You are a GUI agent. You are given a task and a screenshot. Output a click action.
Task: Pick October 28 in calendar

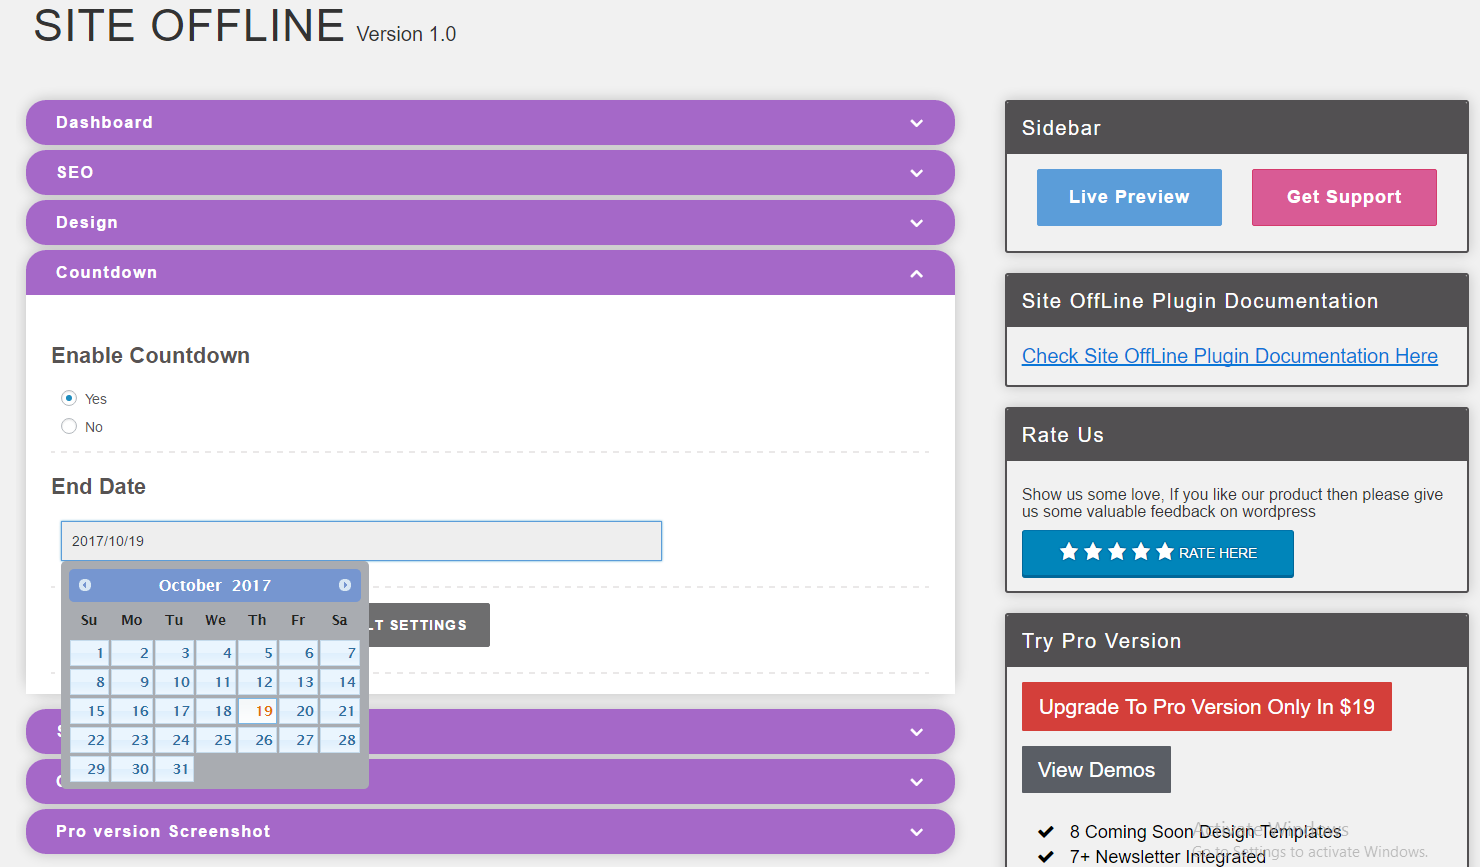340,740
